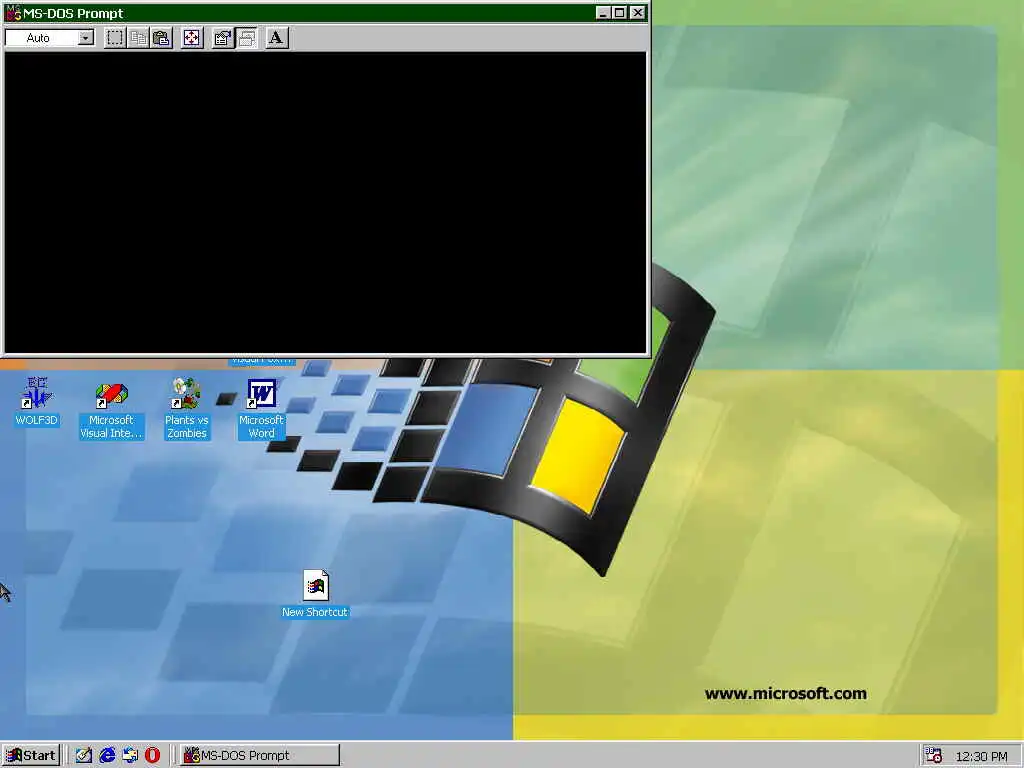Image resolution: width=1024 pixels, height=768 pixels.
Task: Click the 'New Shortcut' icon label
Action: pos(315,612)
